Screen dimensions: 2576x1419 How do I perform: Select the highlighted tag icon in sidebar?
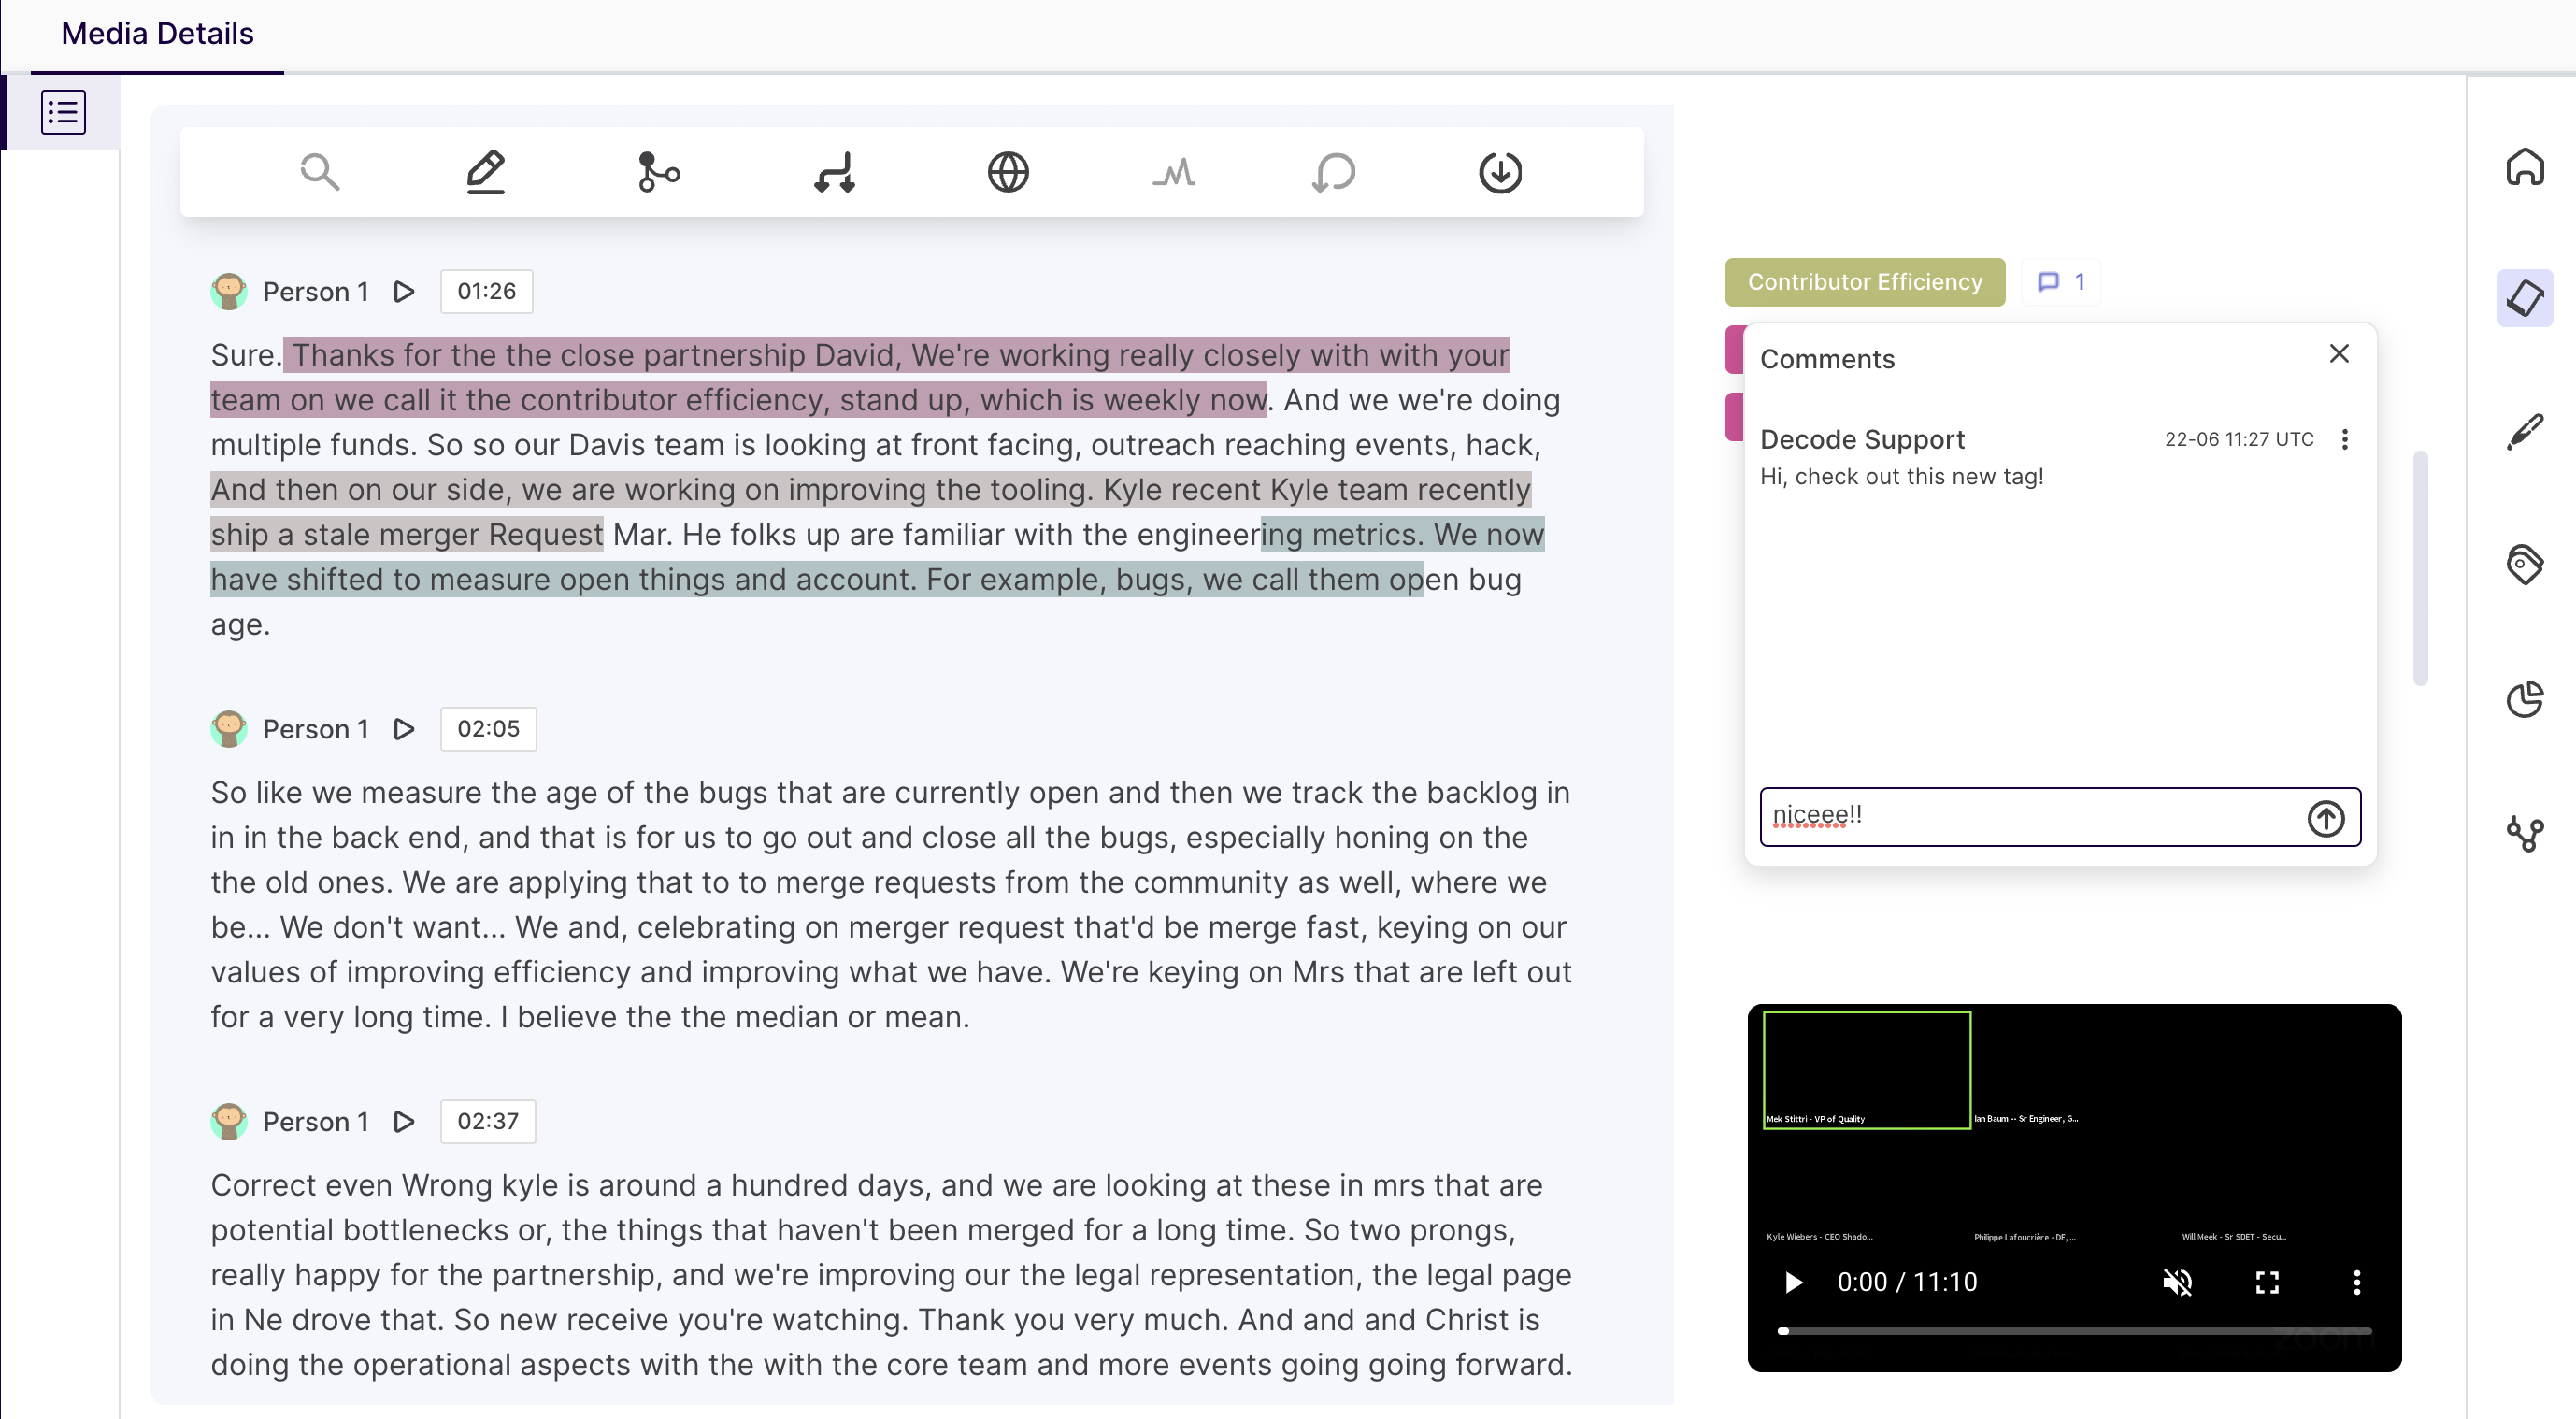pyautogui.click(x=2524, y=298)
